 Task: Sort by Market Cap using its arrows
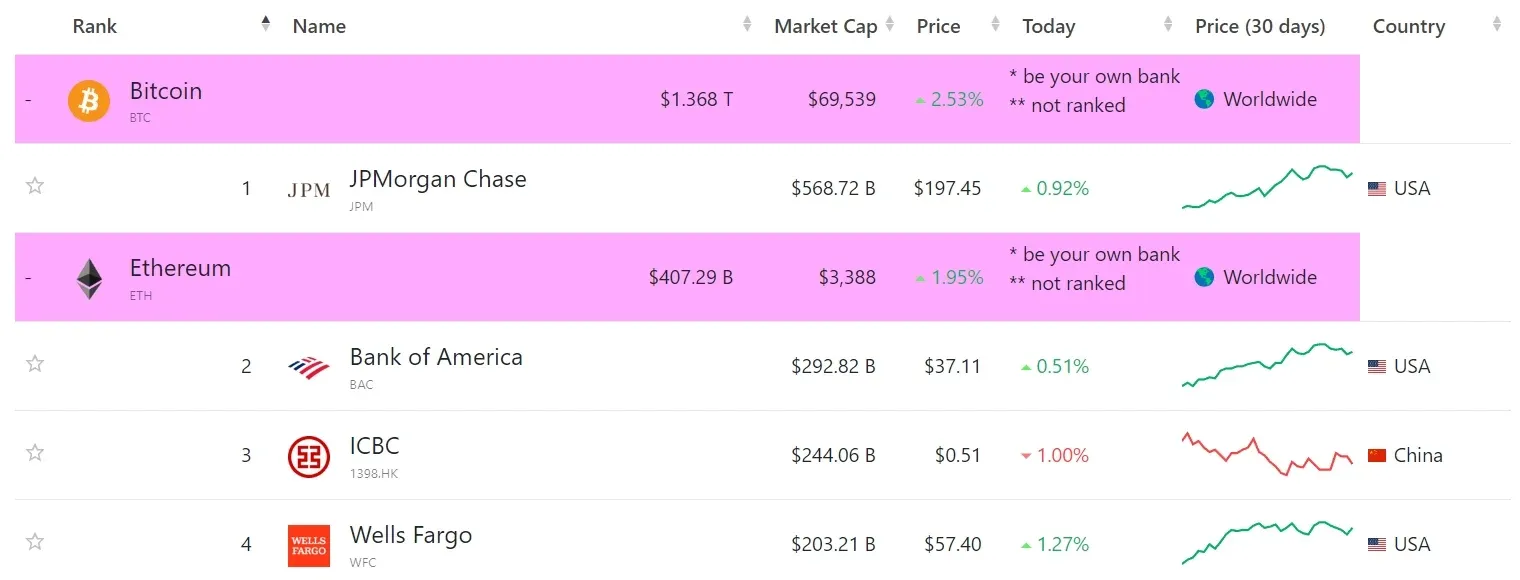(887, 25)
